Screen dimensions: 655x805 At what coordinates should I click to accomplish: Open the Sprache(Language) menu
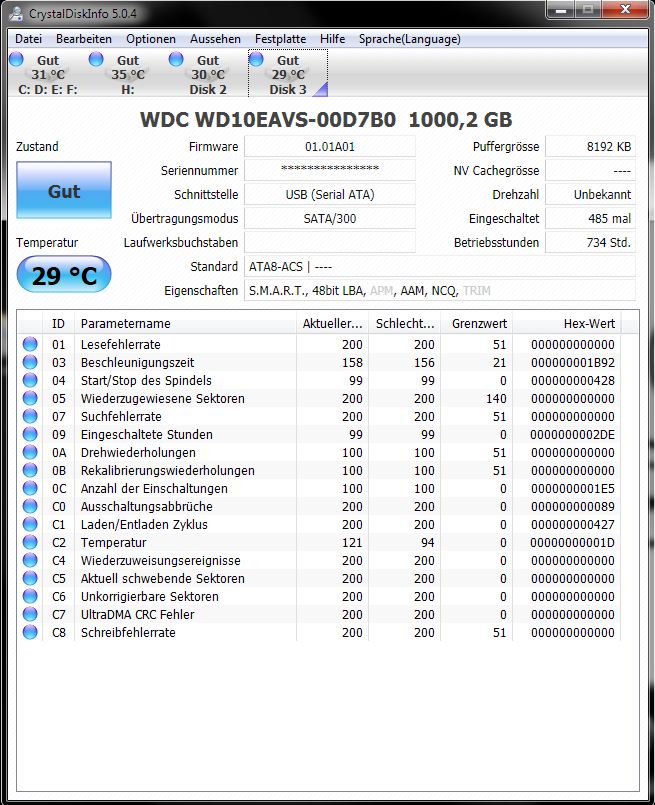click(x=410, y=39)
